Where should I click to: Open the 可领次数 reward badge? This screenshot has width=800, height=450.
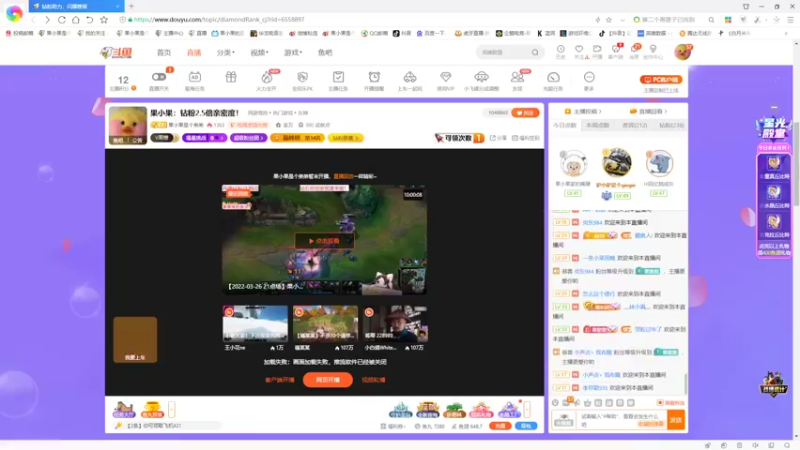point(459,138)
